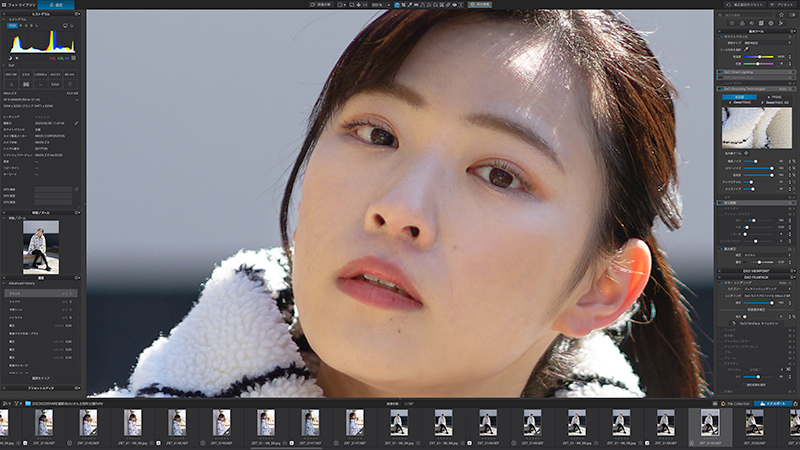Click the correction search field
This screenshot has height=450, width=800.
tap(745, 15)
